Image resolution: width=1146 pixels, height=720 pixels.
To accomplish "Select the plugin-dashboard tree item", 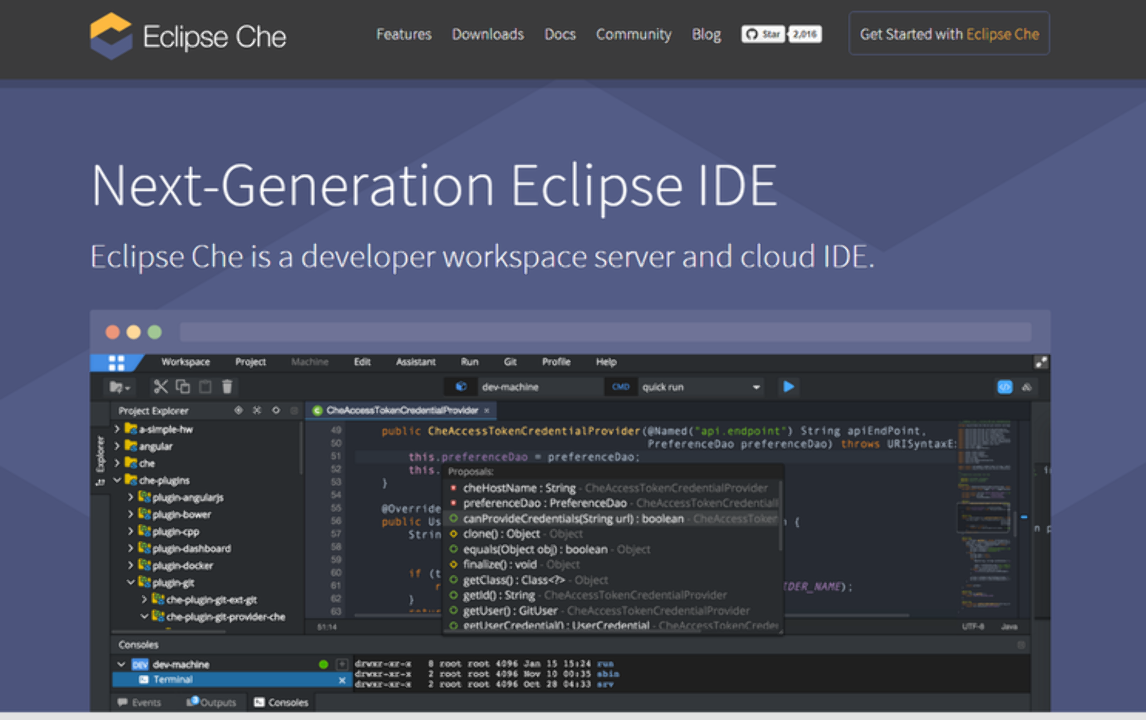I will (191, 548).
